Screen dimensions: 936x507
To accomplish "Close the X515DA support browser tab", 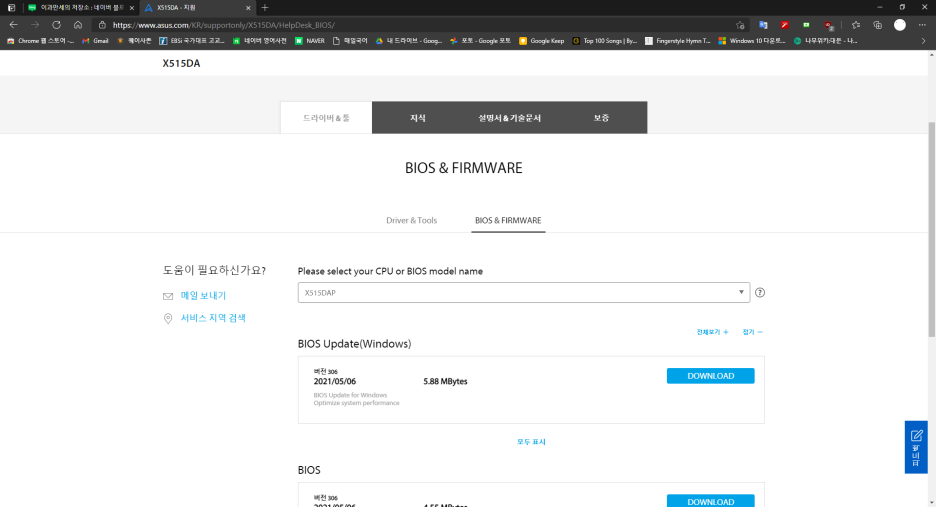I will click(248, 8).
